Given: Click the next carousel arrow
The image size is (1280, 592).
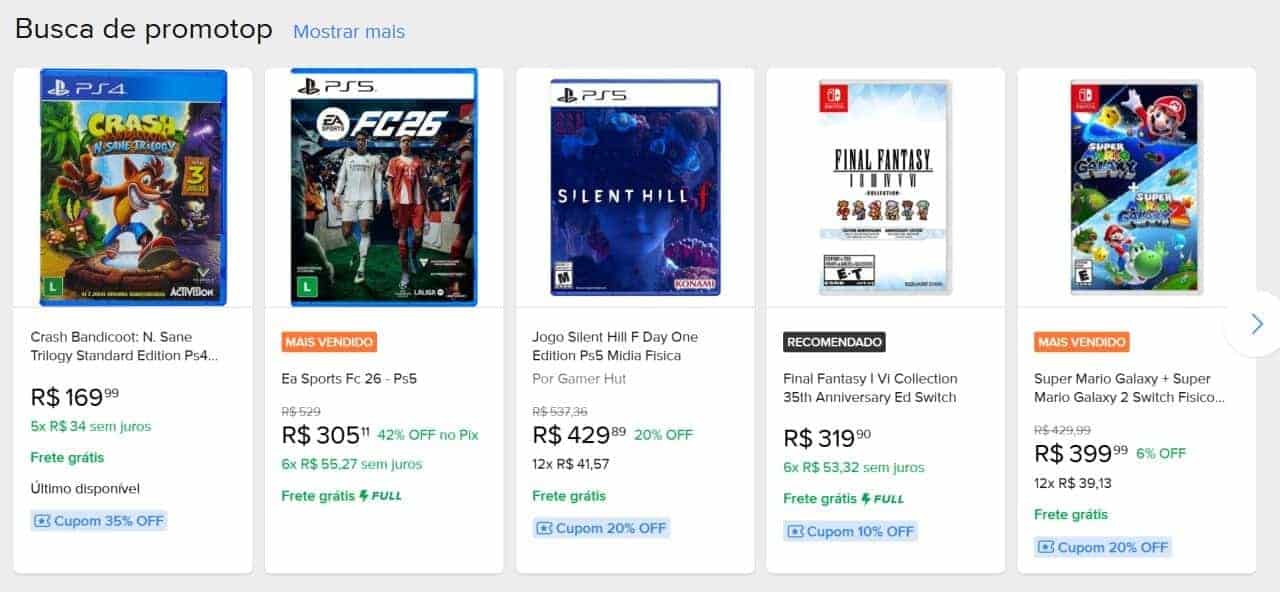Looking at the screenshot, I should pos(1256,323).
